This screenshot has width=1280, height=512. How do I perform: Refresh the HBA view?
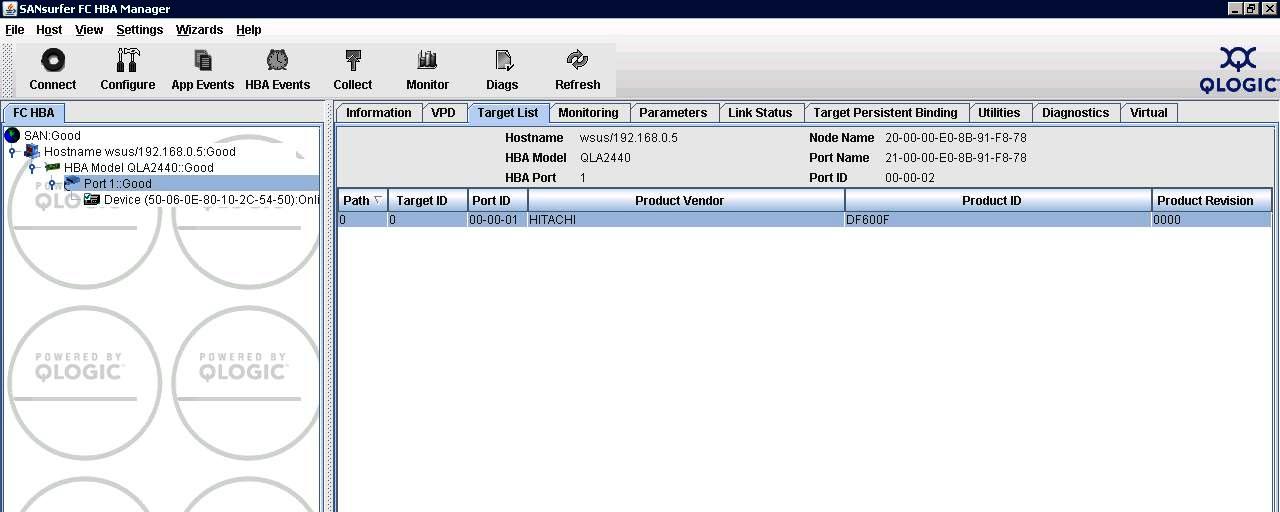click(577, 61)
